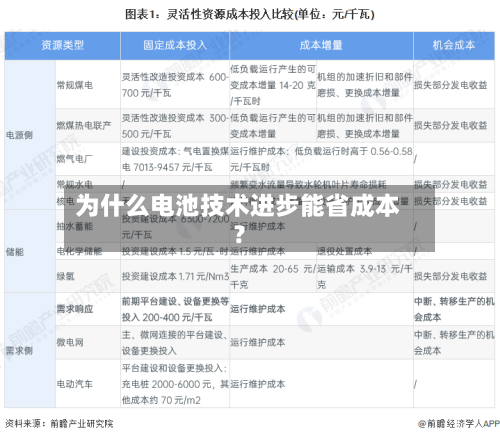Click 中断、转移生产的机会成本 in 需求响应 row
Screen dimensions: 500x438
454,309
